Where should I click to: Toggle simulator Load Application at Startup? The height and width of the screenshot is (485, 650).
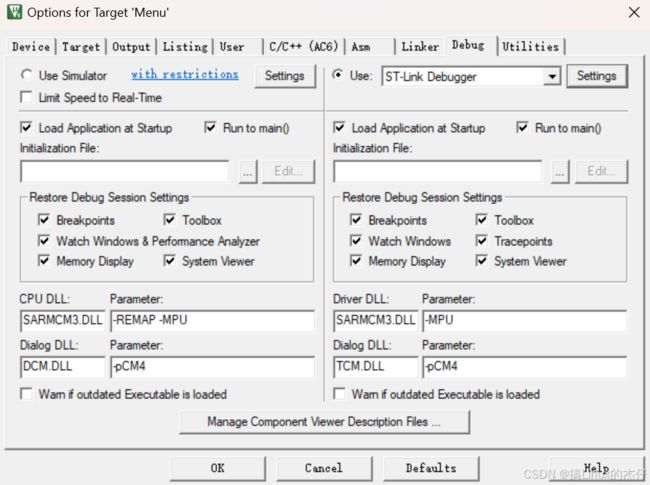tap(26, 128)
